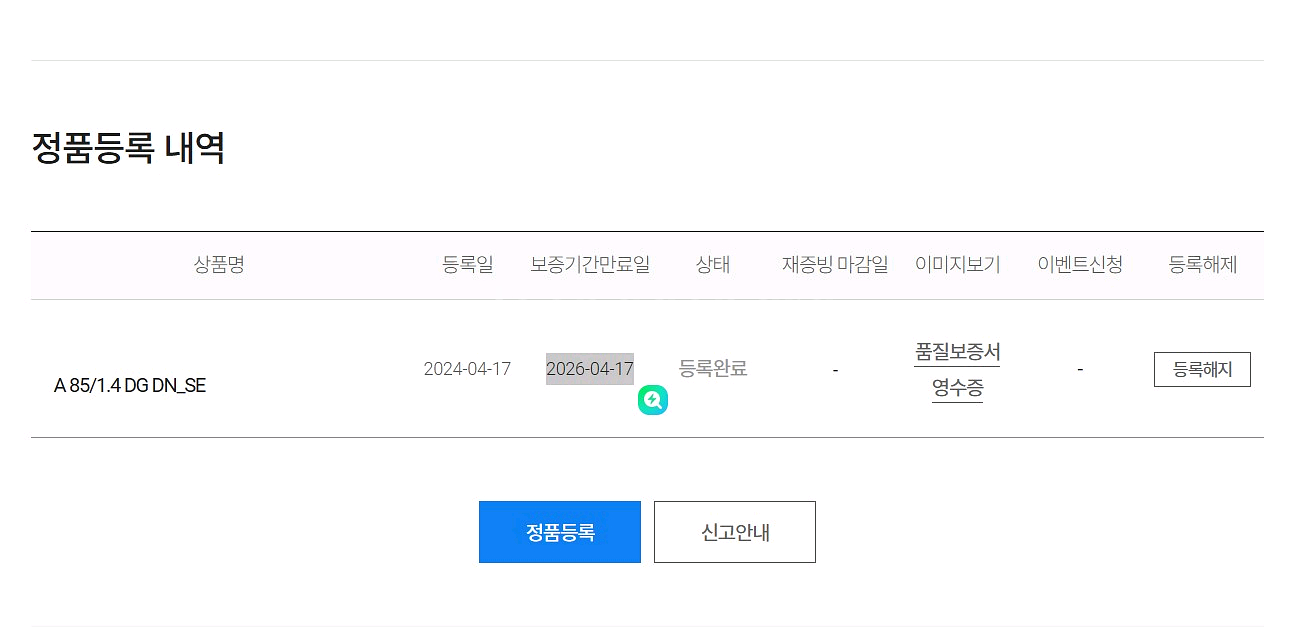This screenshot has height=627, width=1312.
Task: Select the 보증기간만료일 column header
Action: coord(590,265)
